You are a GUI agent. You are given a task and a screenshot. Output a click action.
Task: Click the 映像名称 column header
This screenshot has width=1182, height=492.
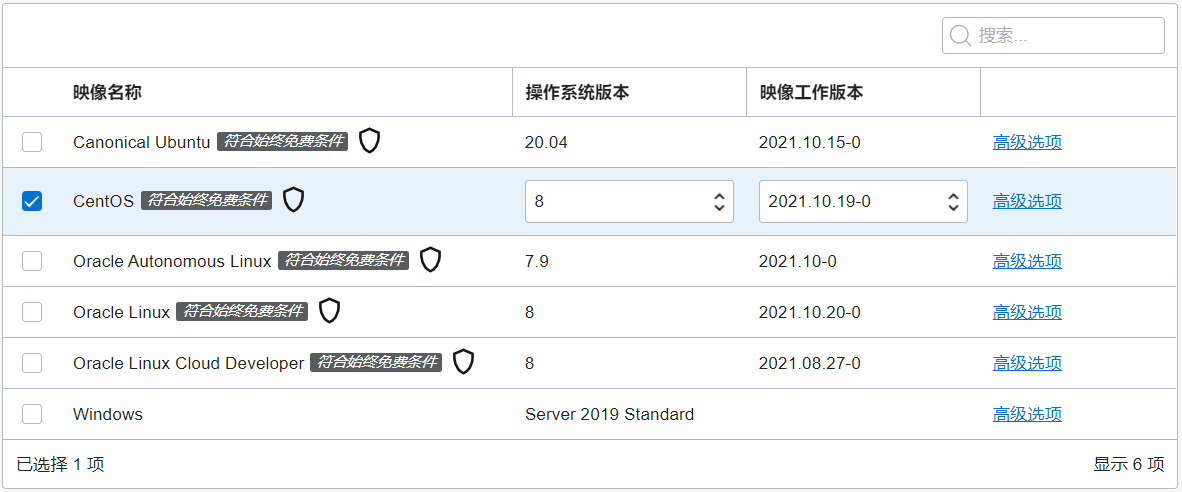(107, 92)
